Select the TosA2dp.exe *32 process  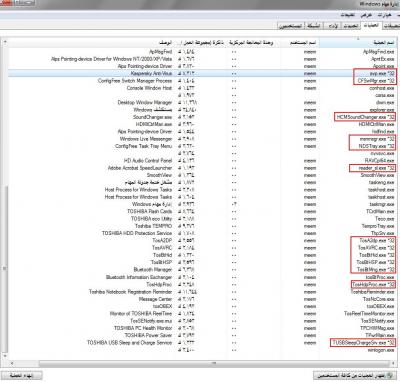377,240
